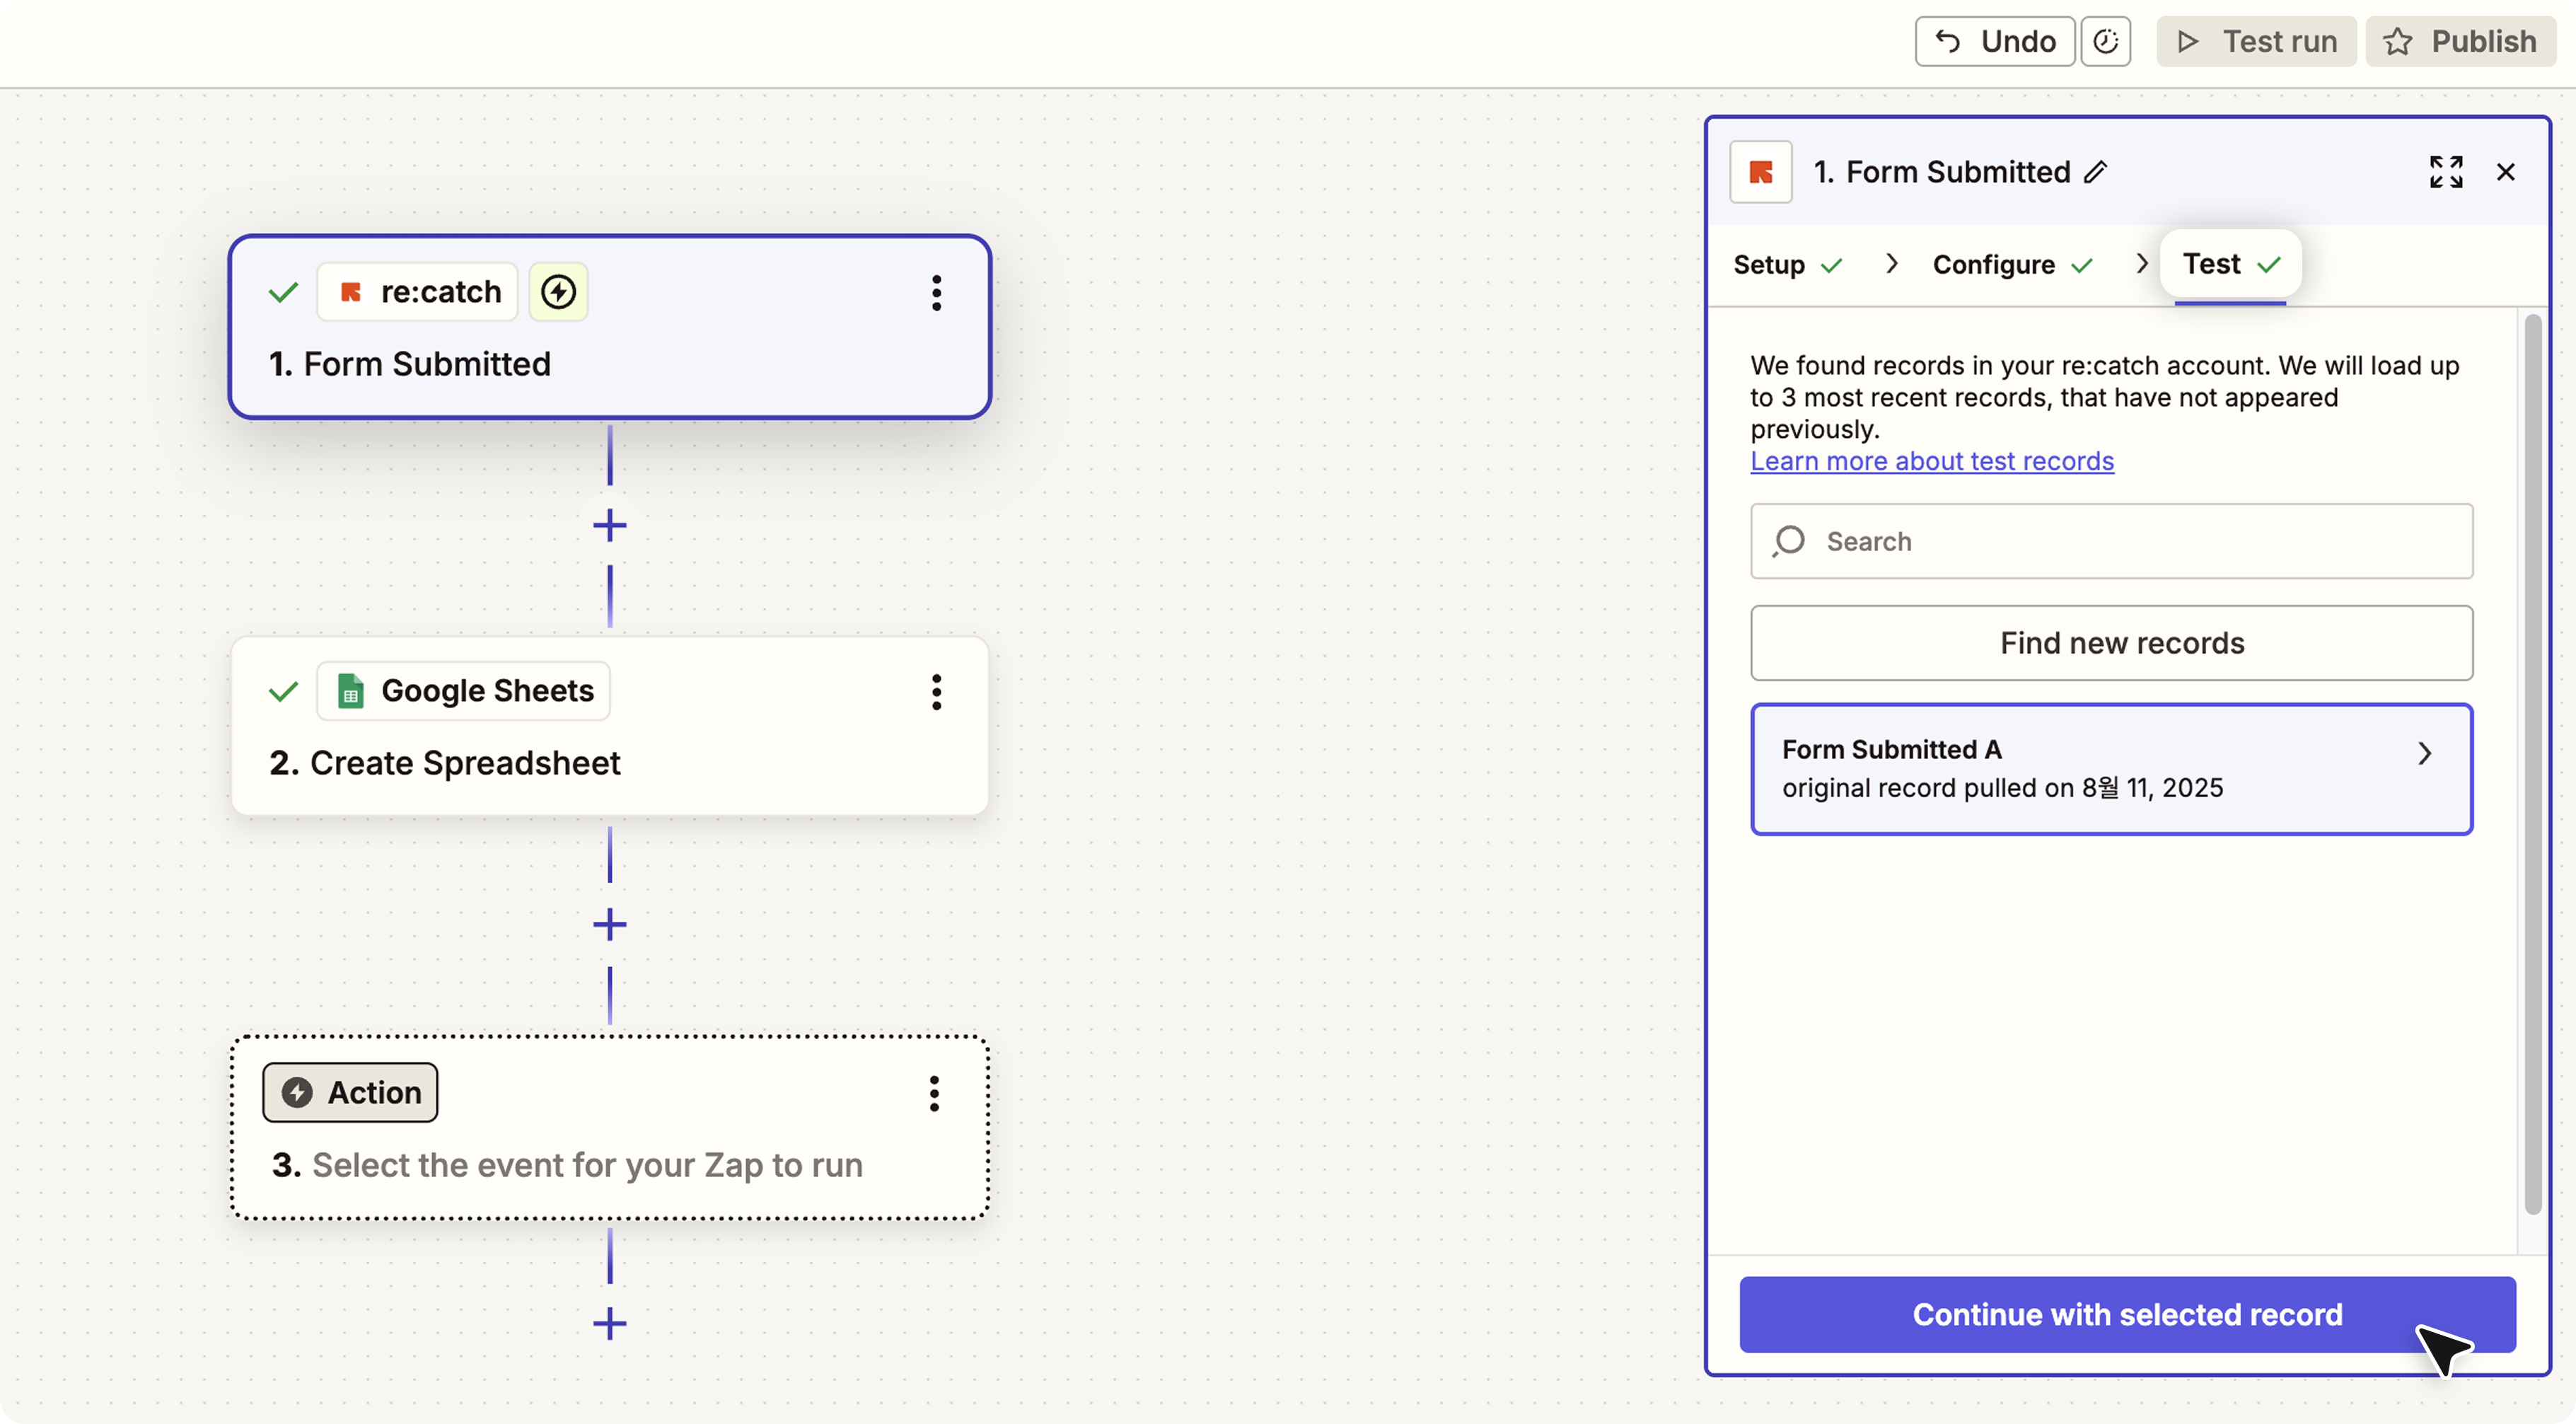The height and width of the screenshot is (1424, 2576).
Task: Open three-dot menu on the Action step
Action: [x=934, y=1094]
